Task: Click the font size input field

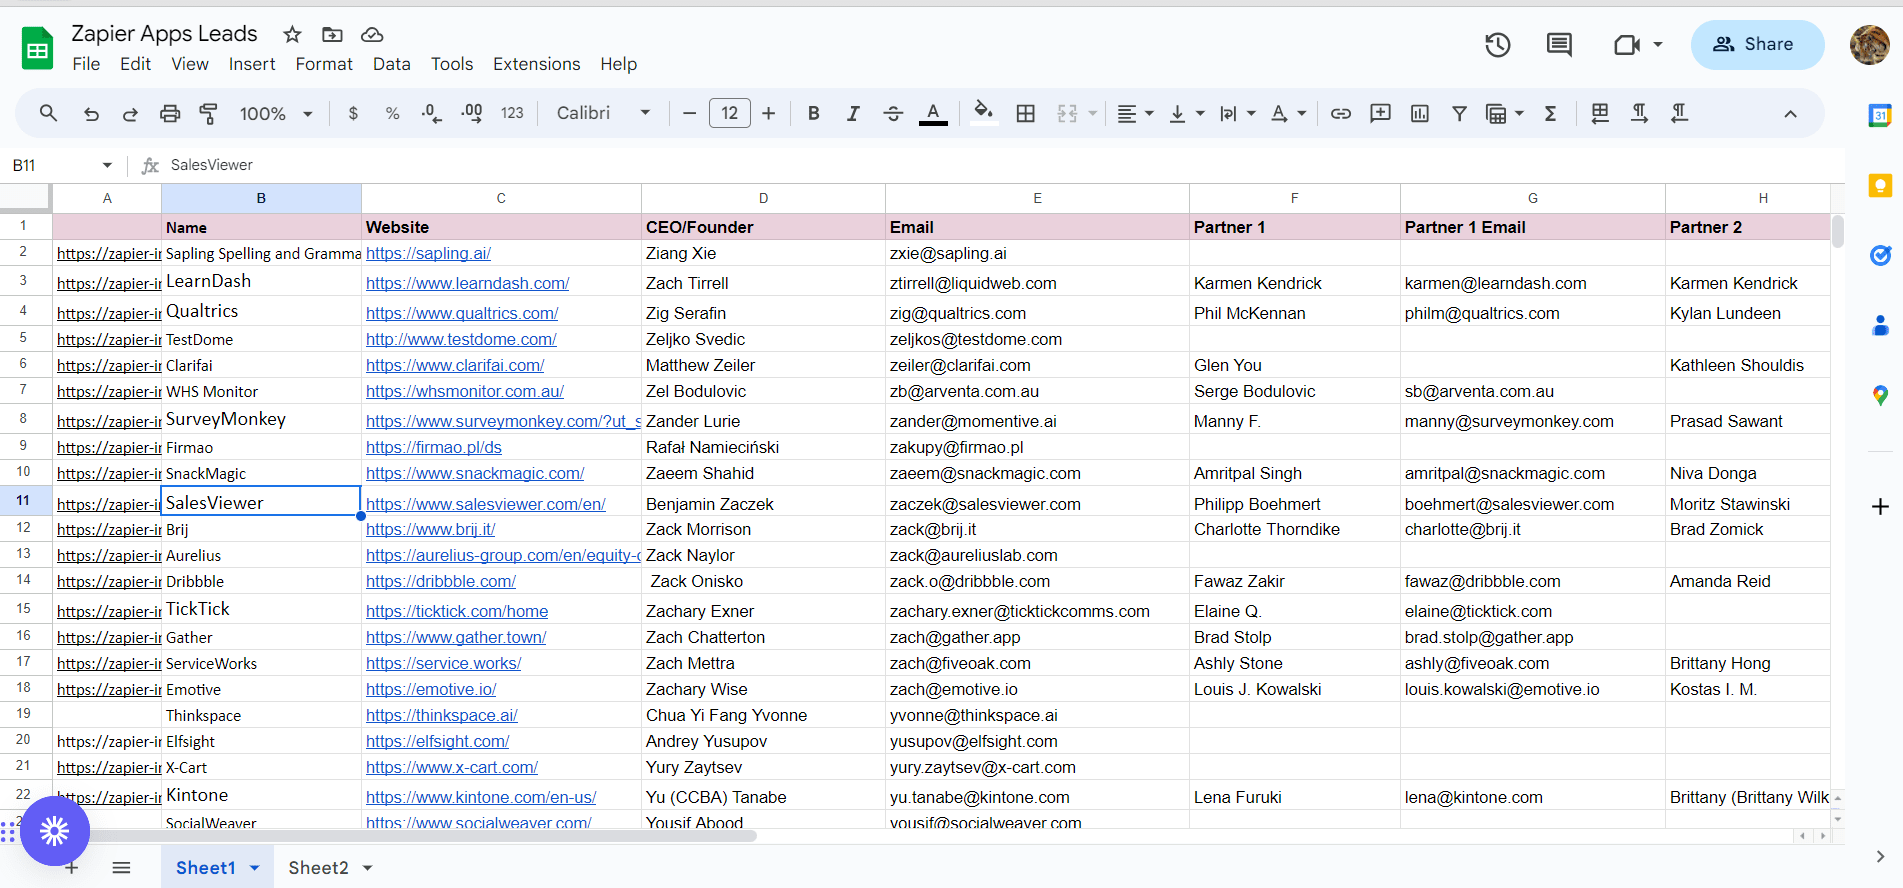Action: (730, 113)
